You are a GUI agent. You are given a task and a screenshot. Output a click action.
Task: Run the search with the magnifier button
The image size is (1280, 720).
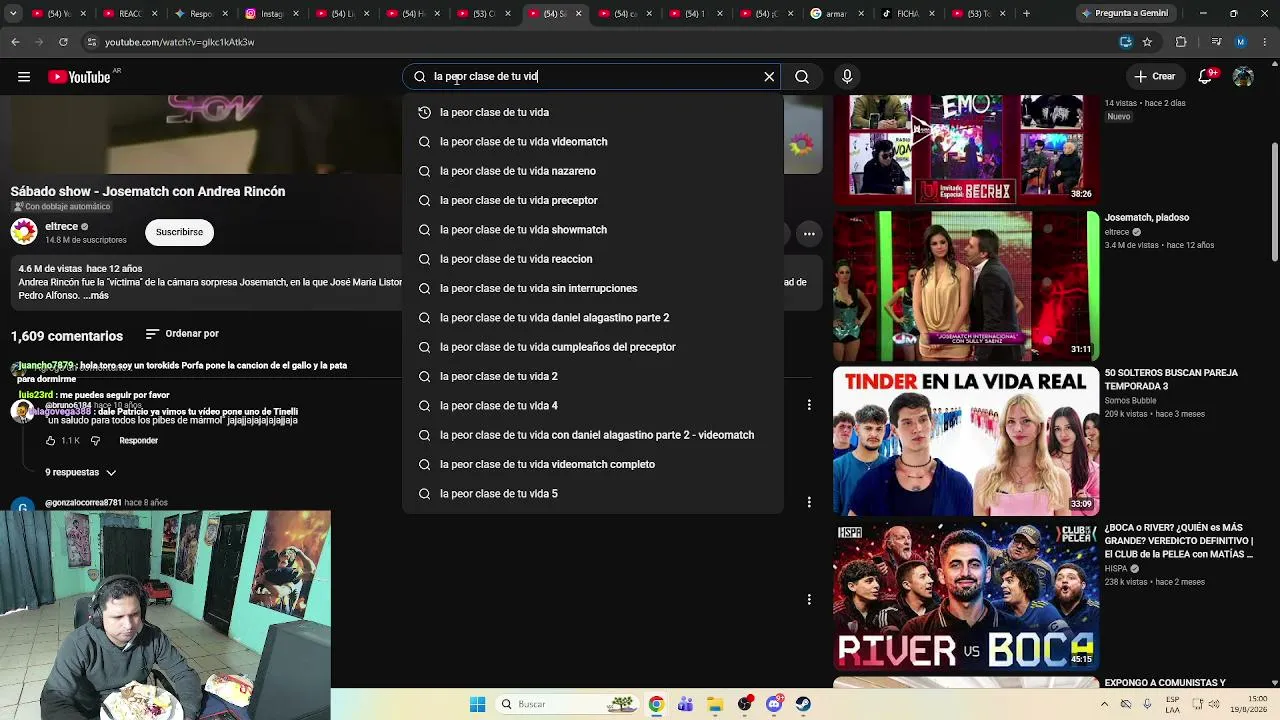click(x=802, y=77)
